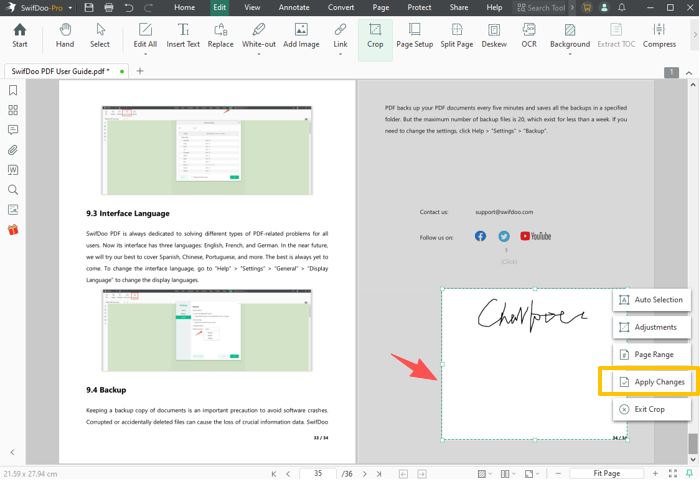
Task: Click the page number input field
Action: (318, 473)
